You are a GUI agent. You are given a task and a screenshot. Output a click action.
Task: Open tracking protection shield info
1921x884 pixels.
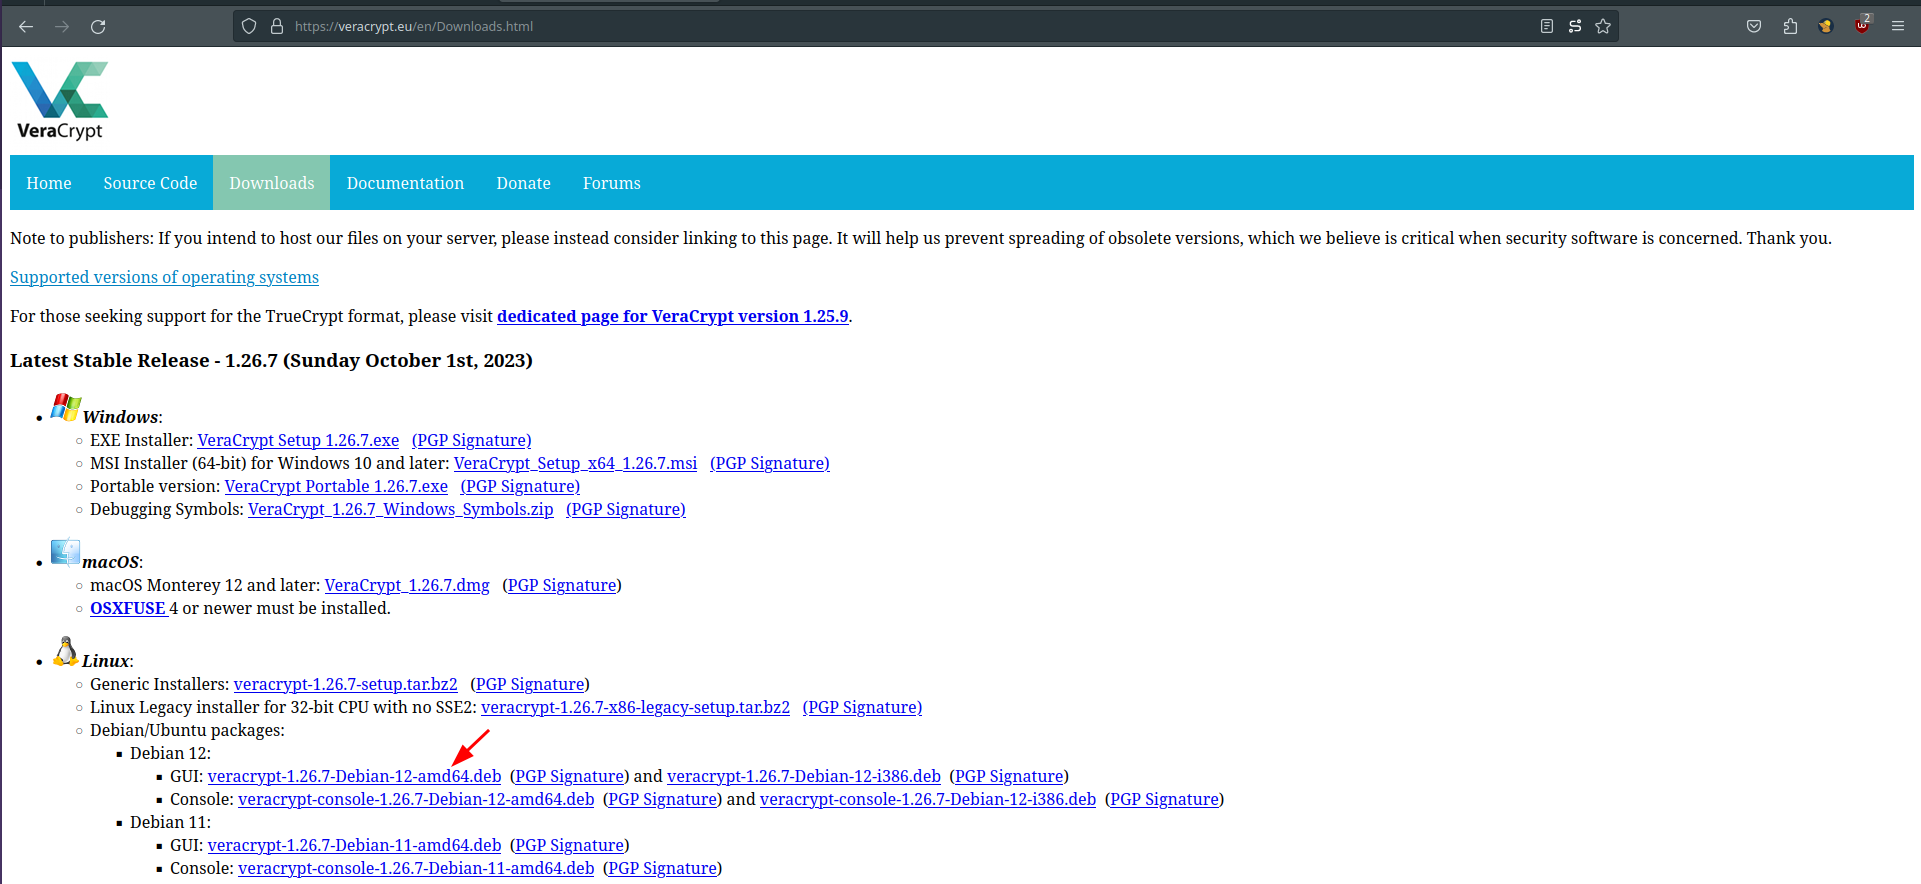click(x=250, y=26)
